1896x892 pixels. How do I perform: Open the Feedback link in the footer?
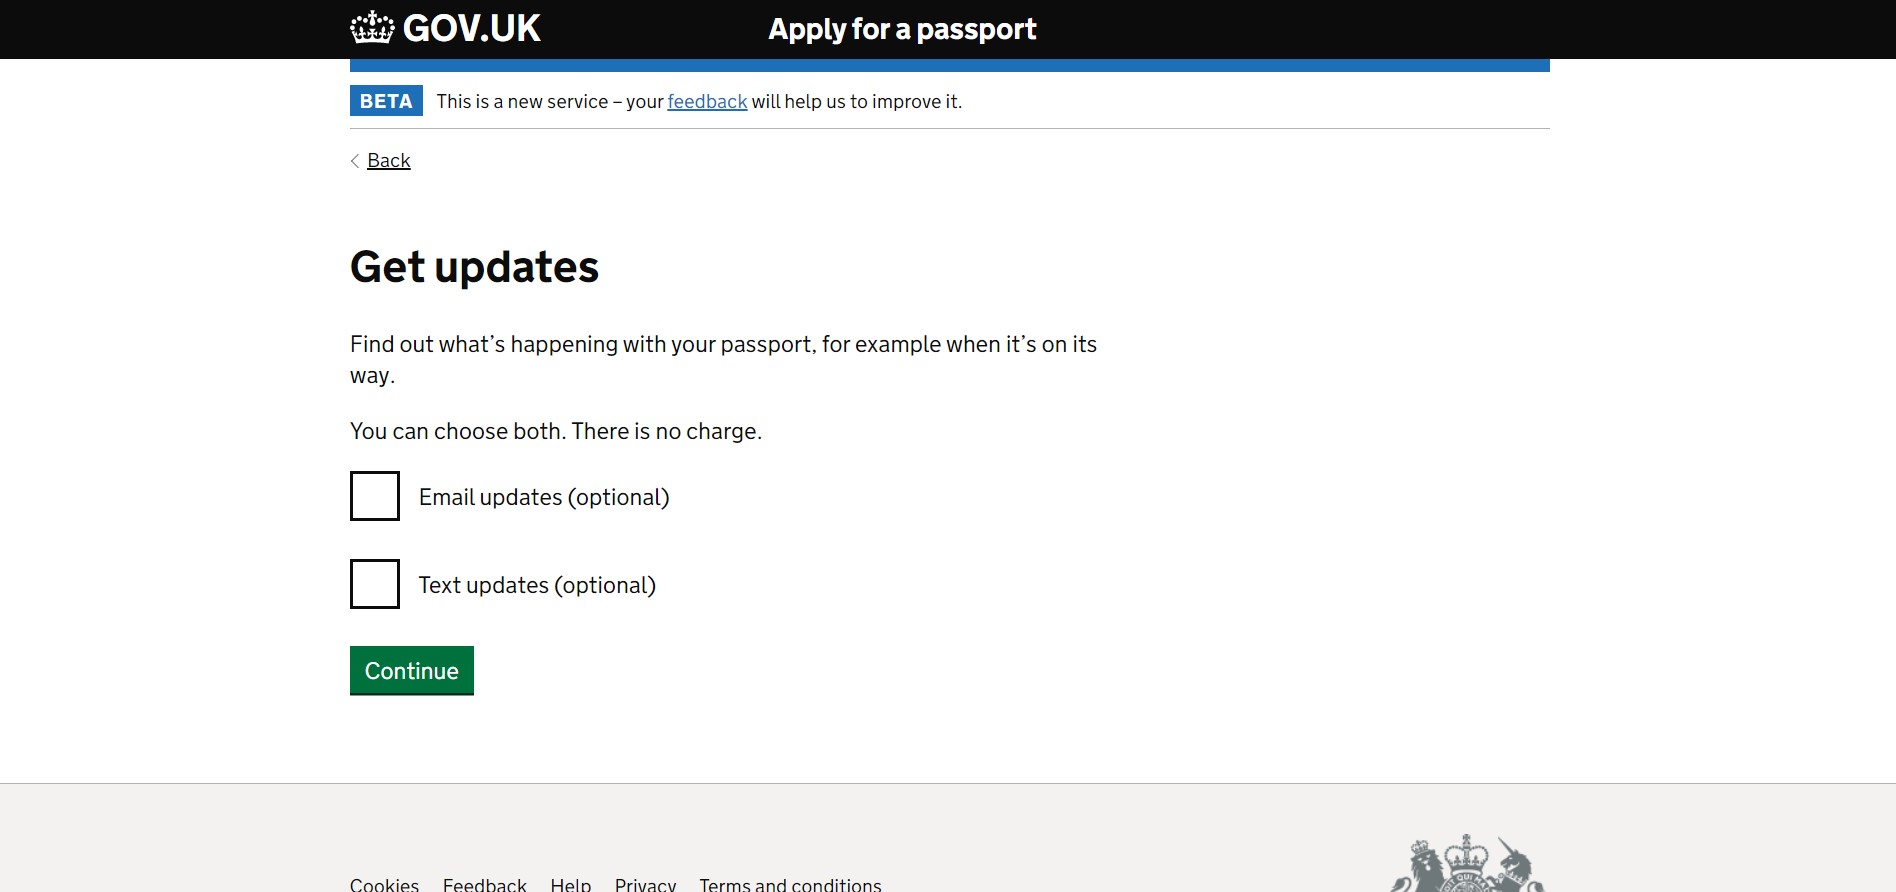point(484,884)
